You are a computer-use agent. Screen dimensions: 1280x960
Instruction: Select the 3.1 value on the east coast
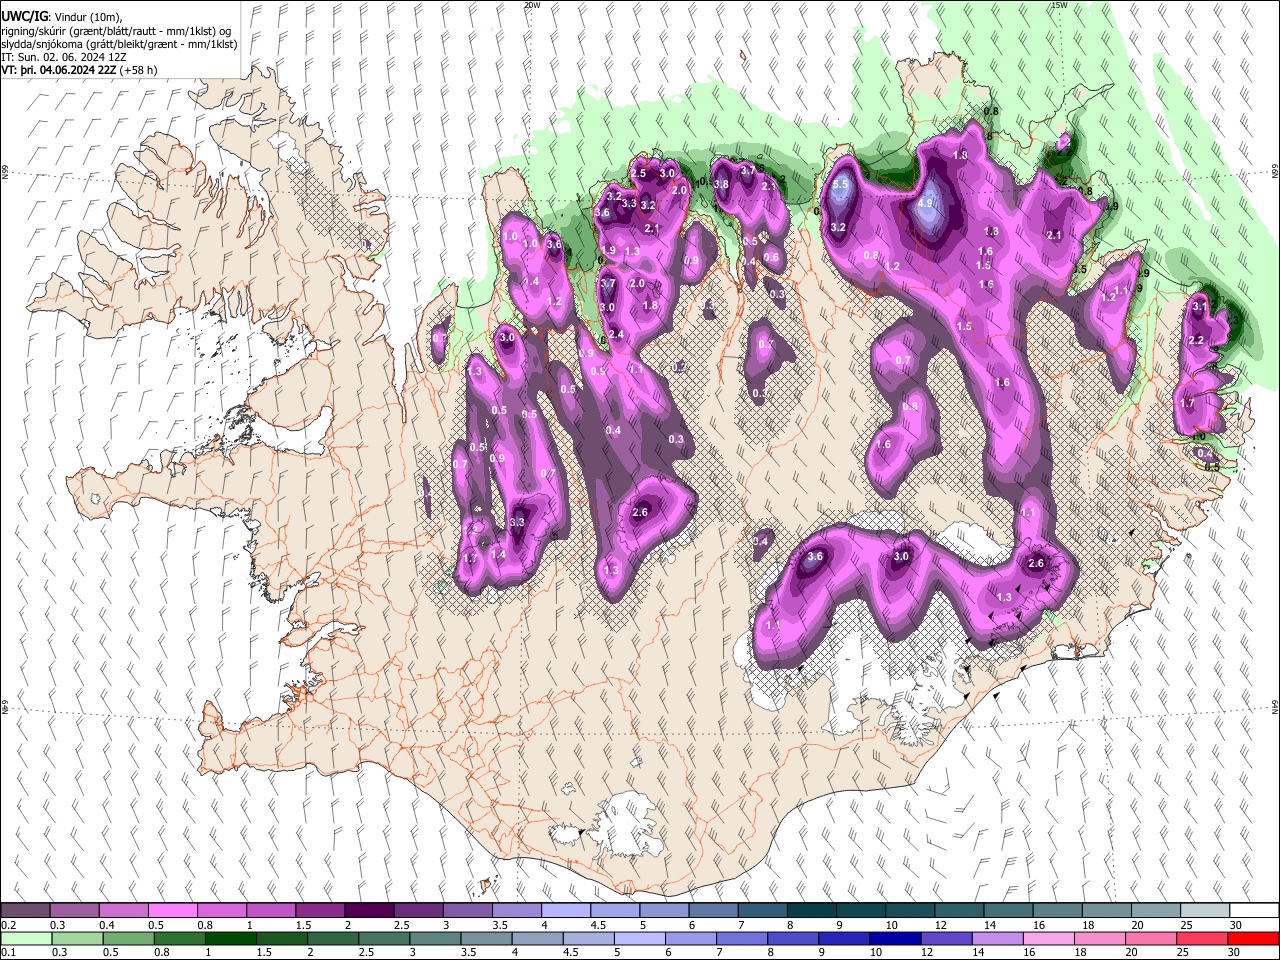(x=1201, y=307)
